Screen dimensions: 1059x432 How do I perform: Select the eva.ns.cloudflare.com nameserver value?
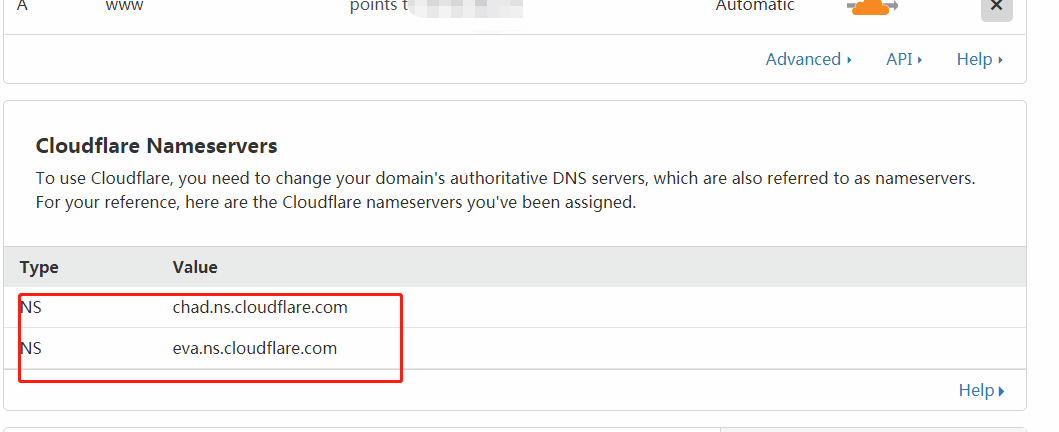[255, 348]
